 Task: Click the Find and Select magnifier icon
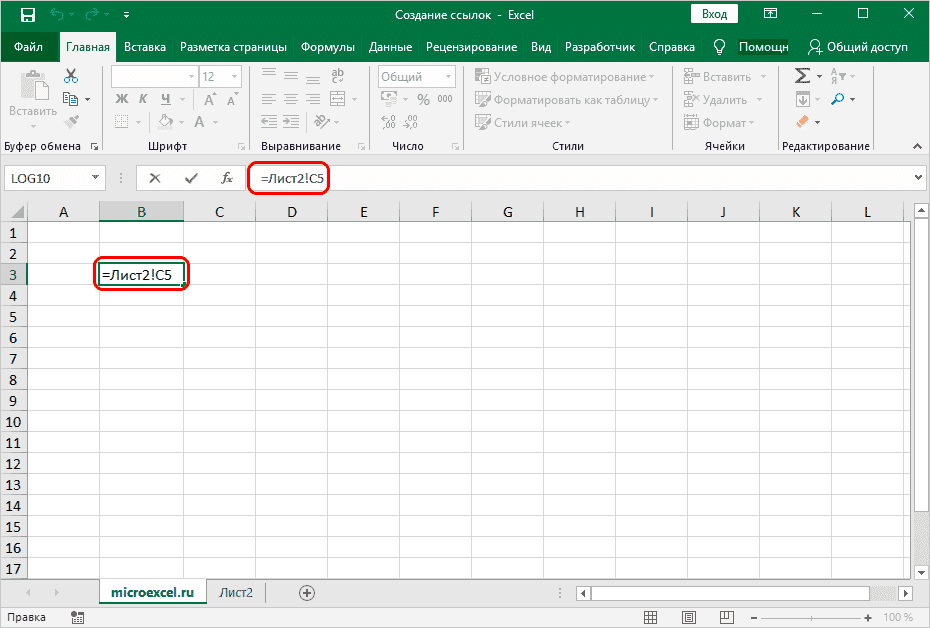coord(836,99)
